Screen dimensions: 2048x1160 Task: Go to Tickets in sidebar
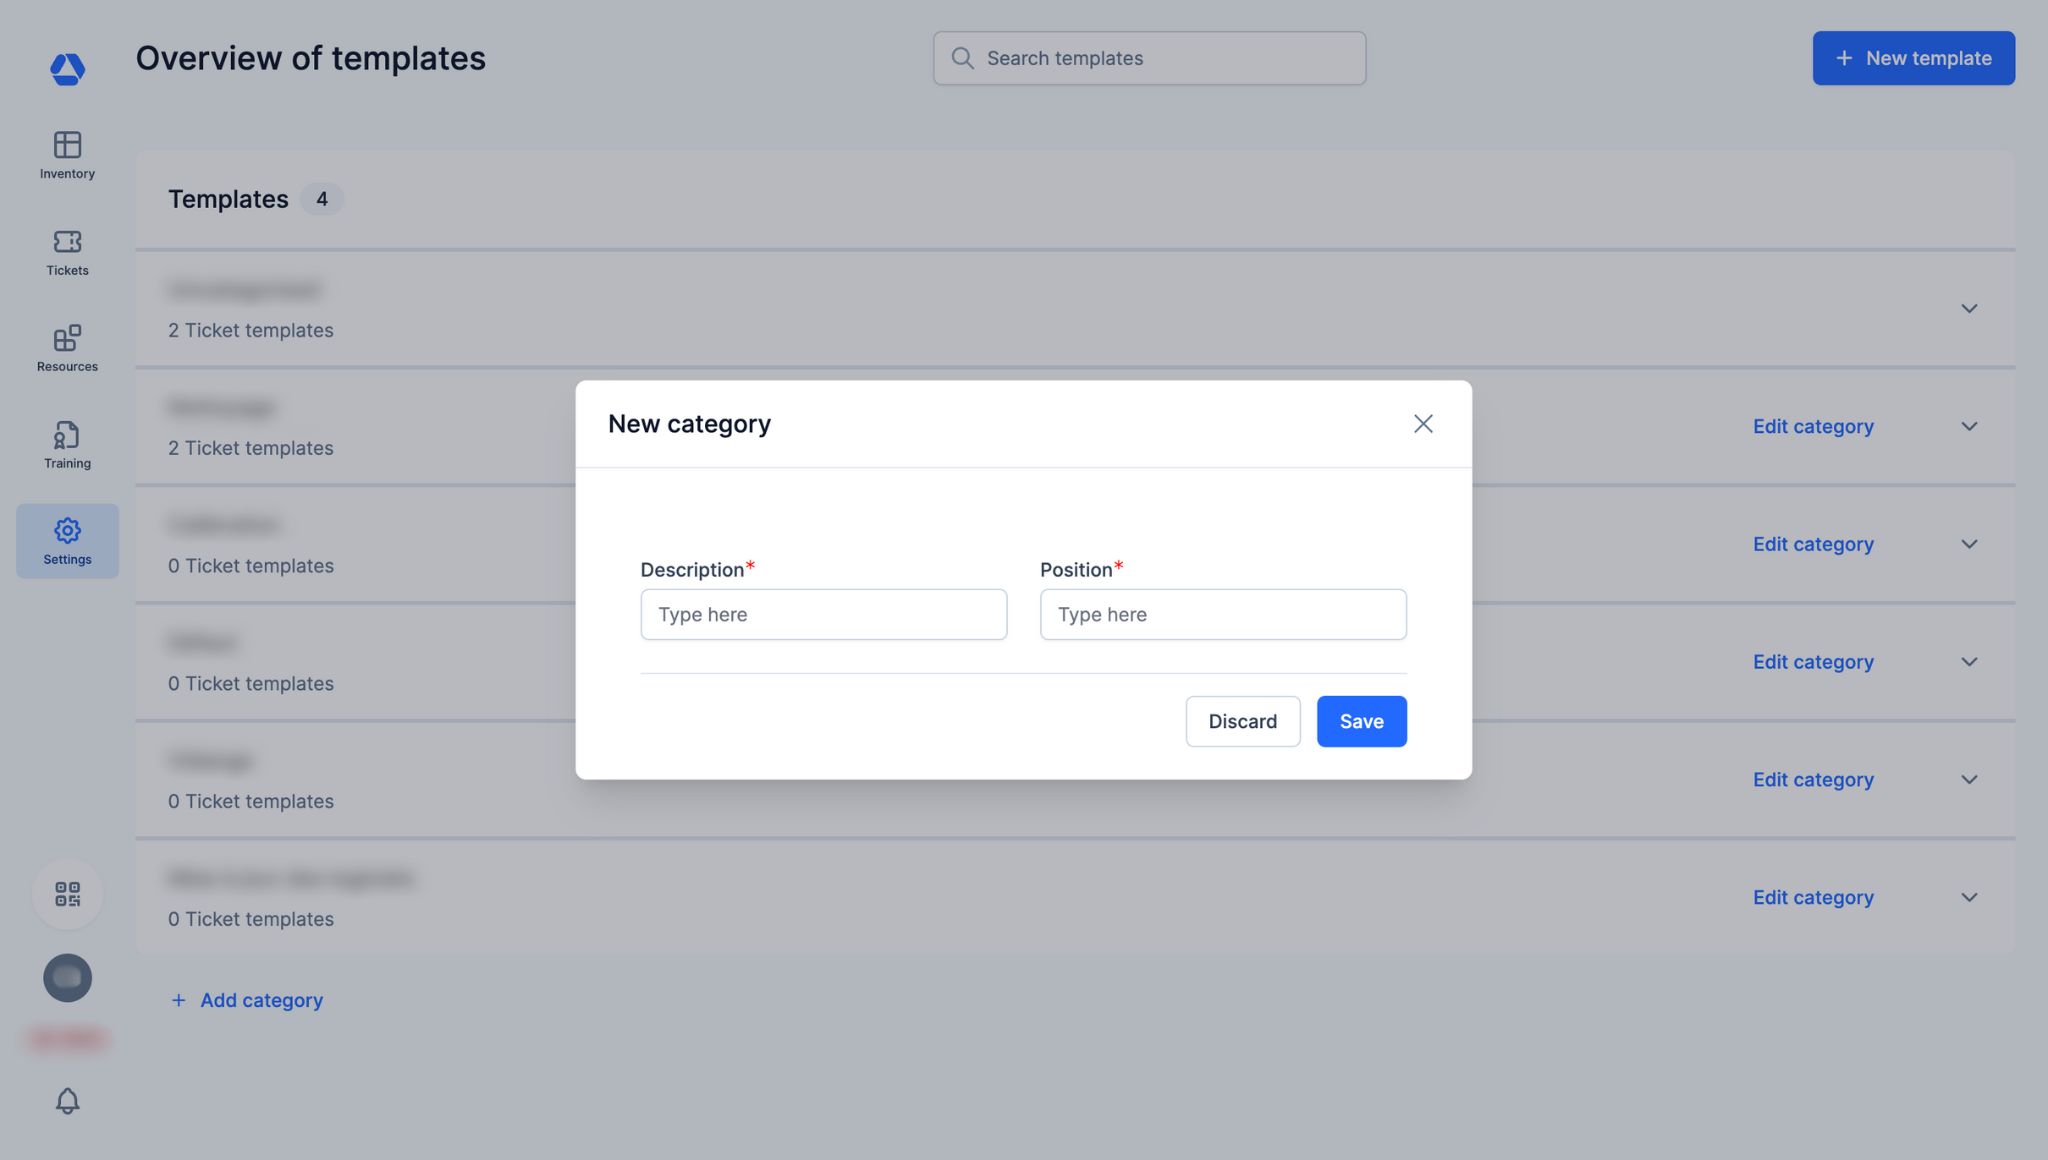67,242
